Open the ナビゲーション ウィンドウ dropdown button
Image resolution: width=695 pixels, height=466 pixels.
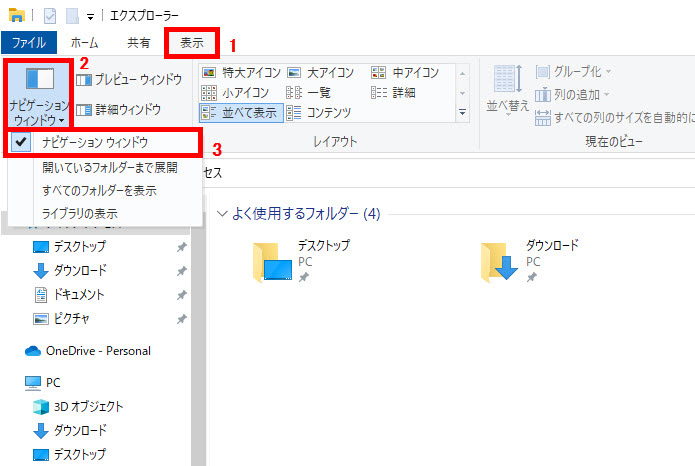40,91
